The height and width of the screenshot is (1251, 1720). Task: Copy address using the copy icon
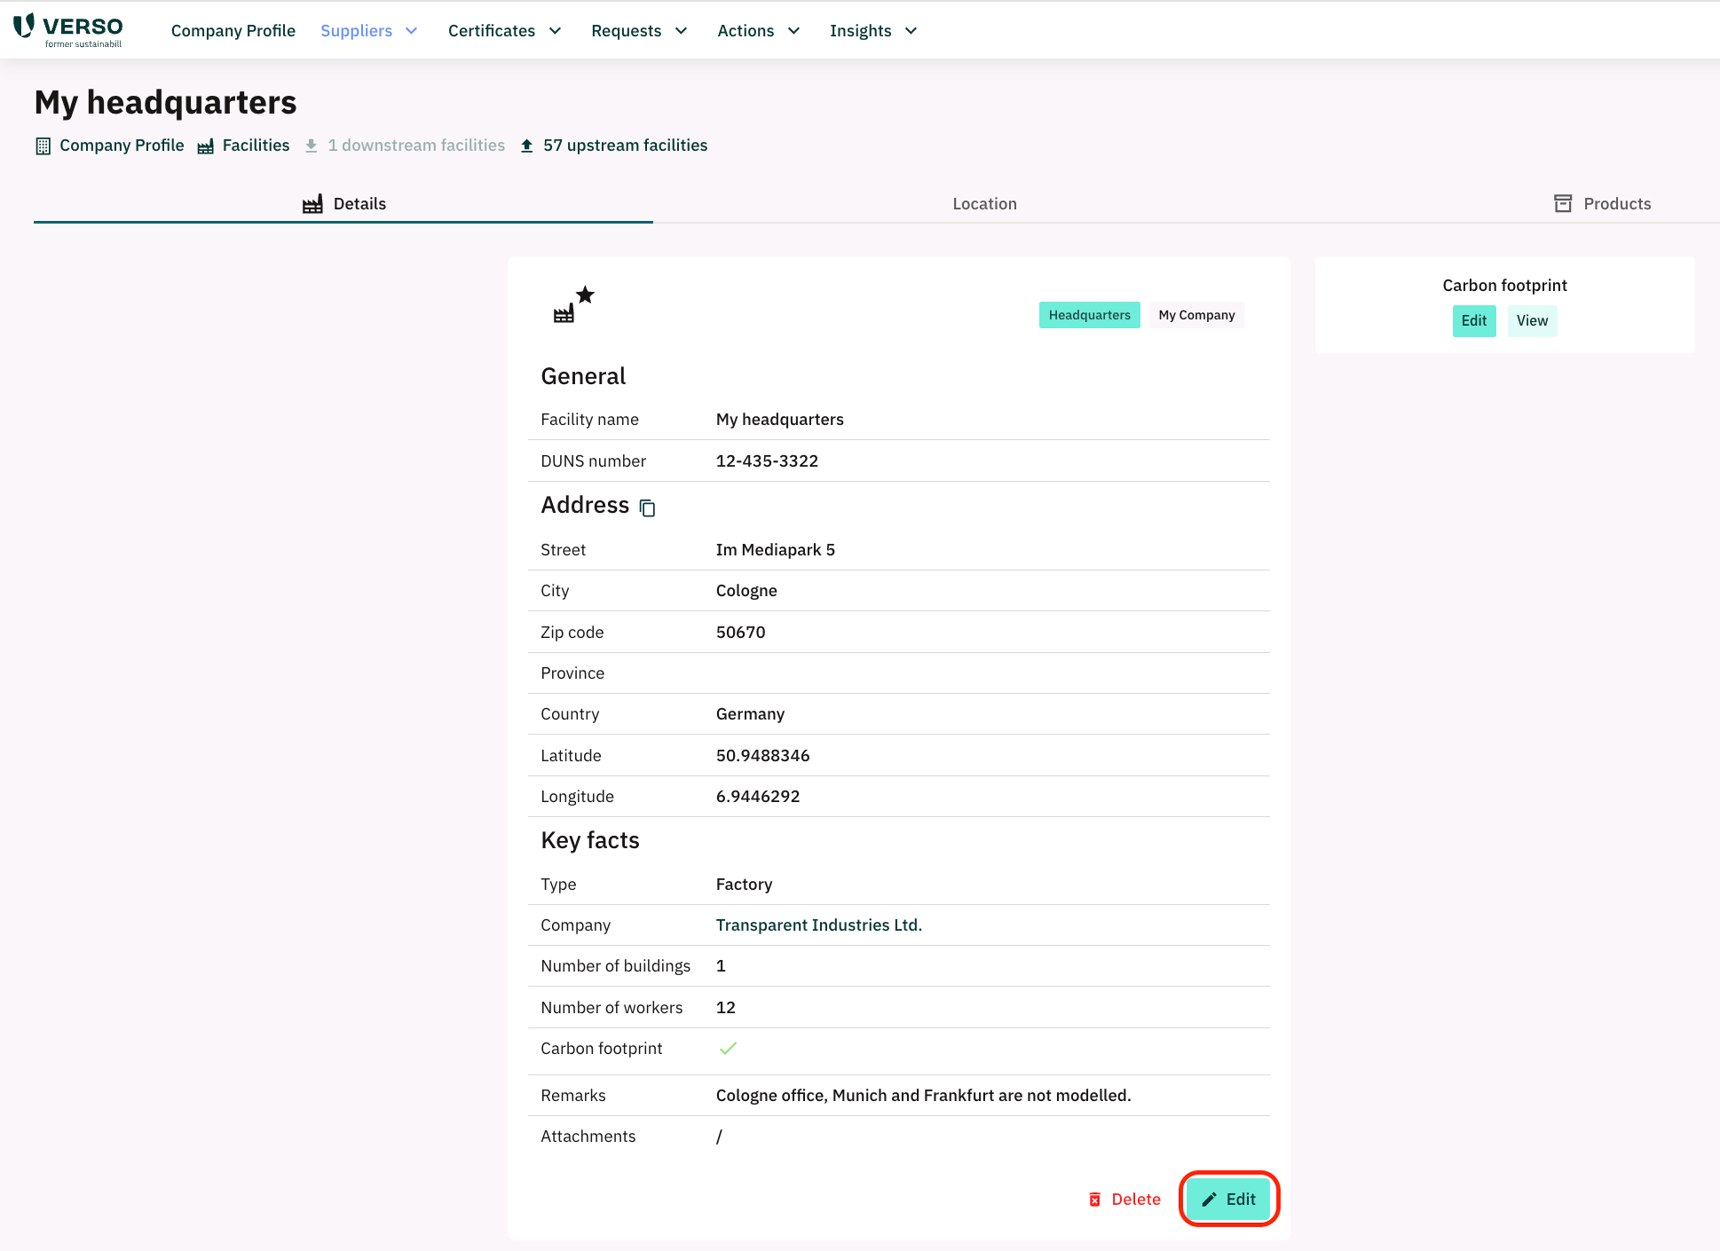[x=647, y=508]
